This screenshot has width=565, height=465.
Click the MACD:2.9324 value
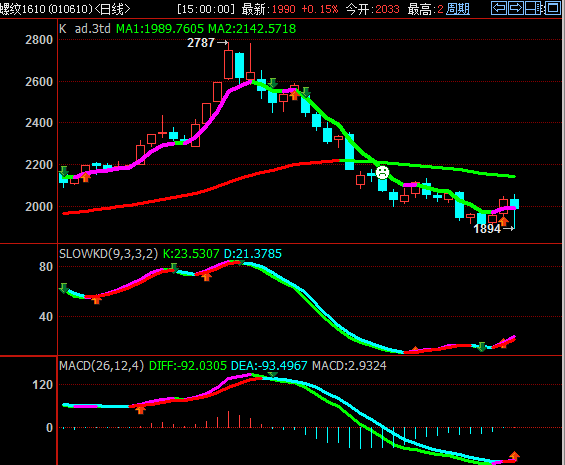(349, 366)
